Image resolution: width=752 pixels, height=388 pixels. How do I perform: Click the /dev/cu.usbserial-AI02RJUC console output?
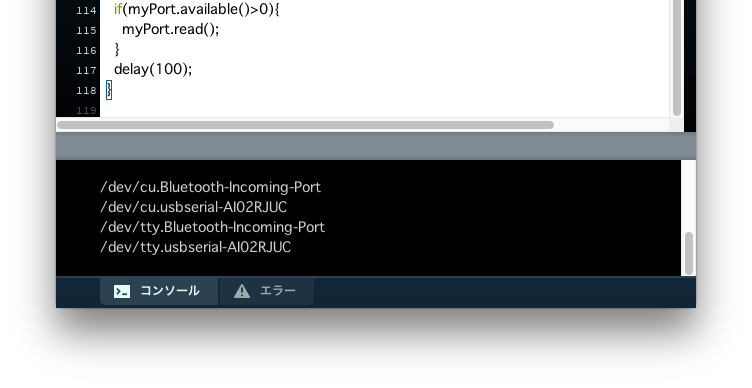coord(193,207)
